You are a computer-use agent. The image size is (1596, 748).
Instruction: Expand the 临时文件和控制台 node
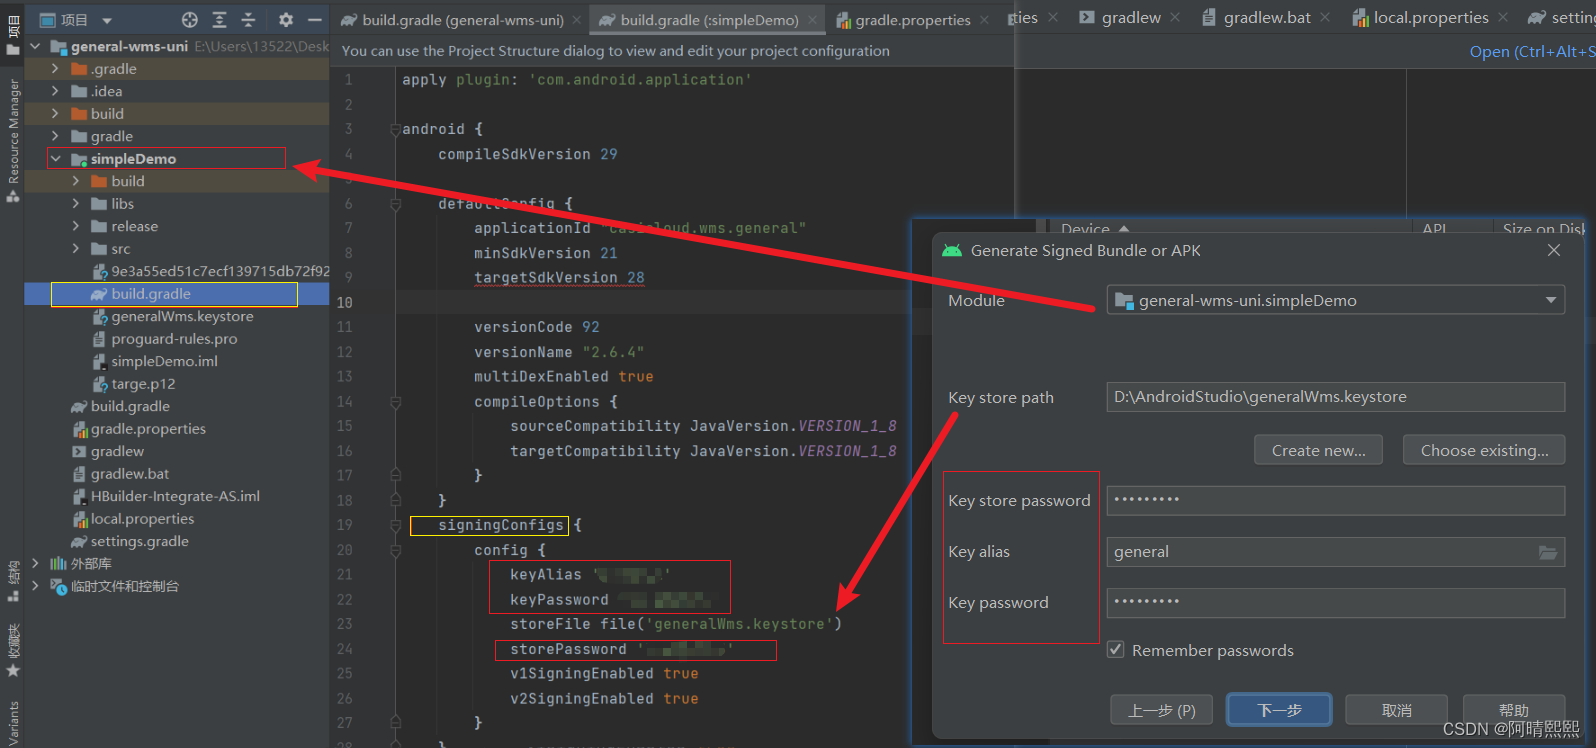36,586
